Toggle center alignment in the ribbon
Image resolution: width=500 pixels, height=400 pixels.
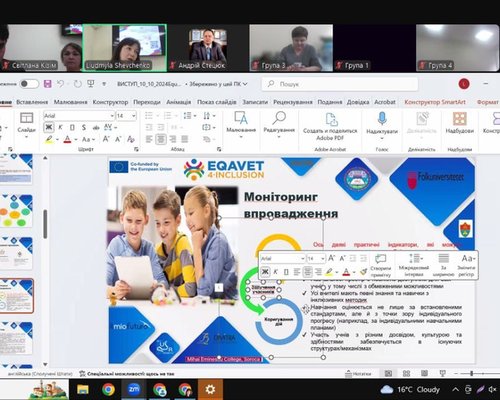[x=161, y=139]
